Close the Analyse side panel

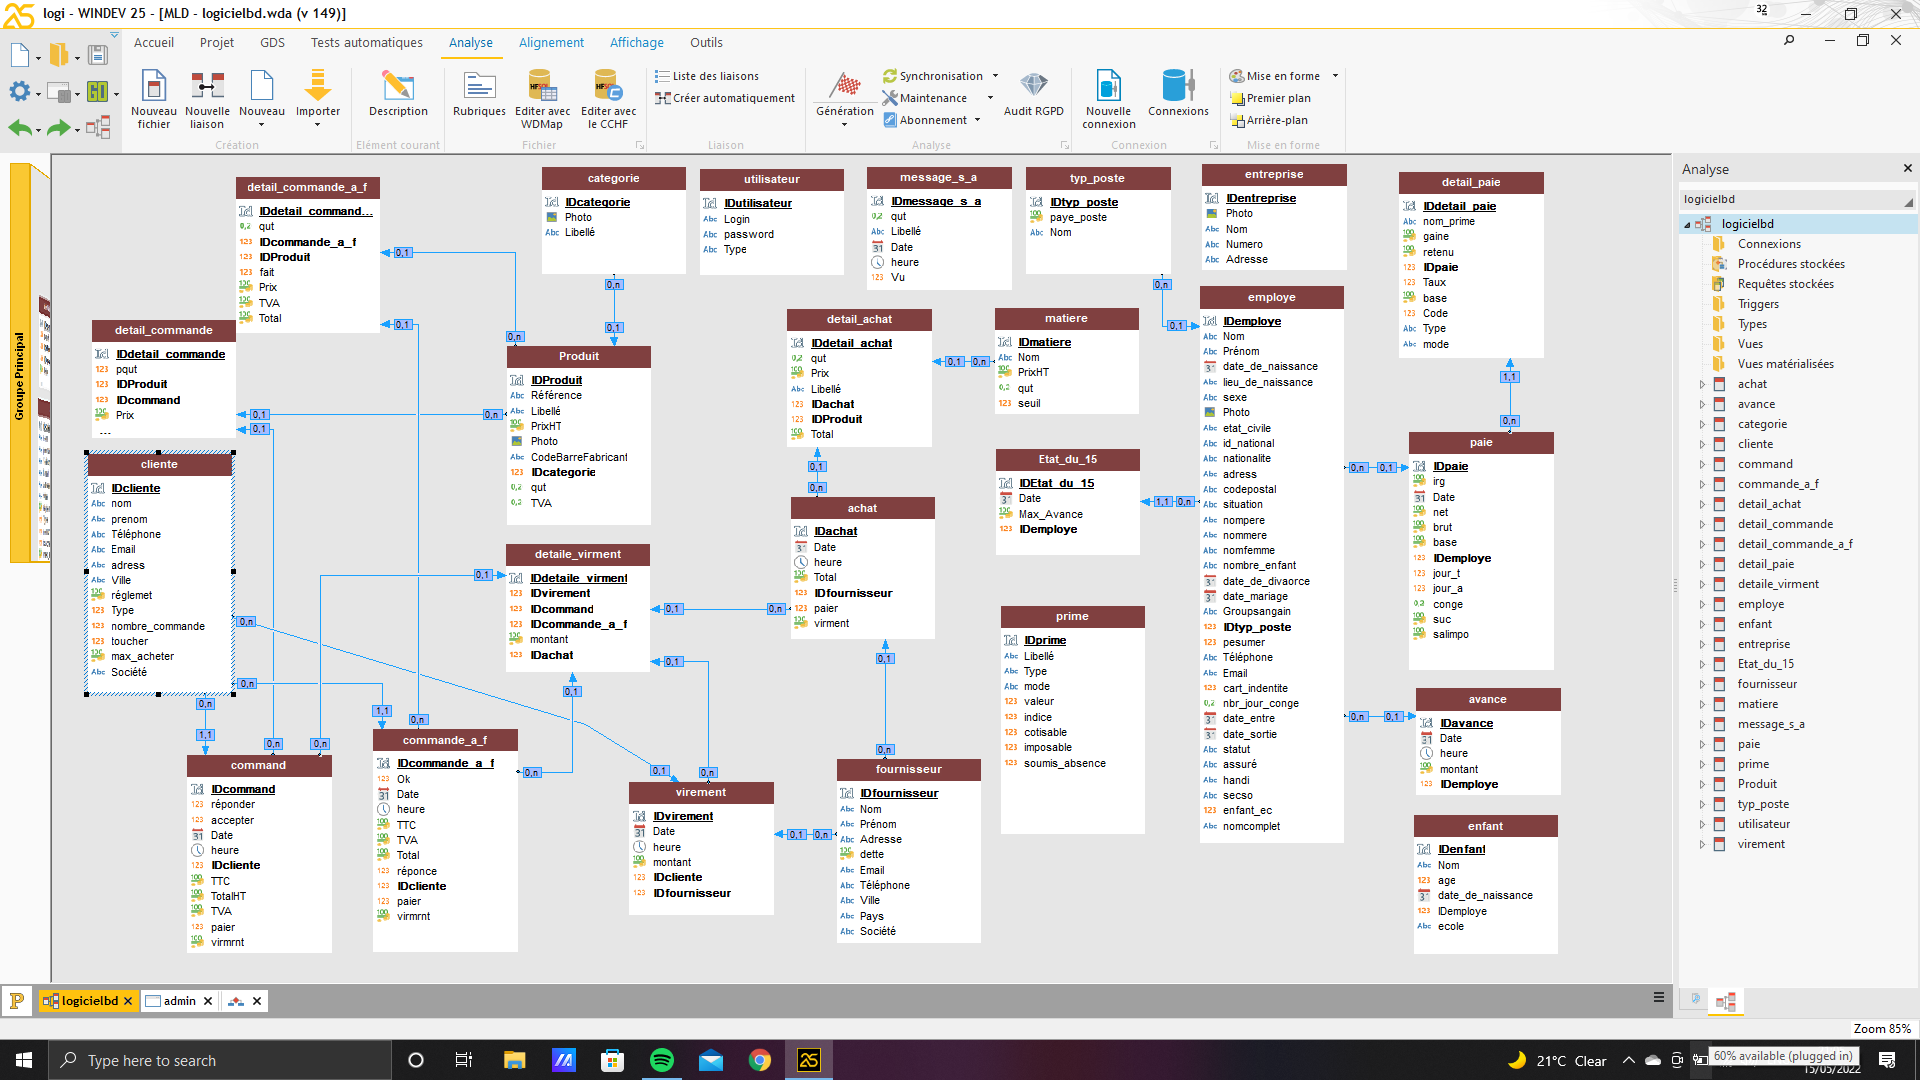coord(1907,169)
